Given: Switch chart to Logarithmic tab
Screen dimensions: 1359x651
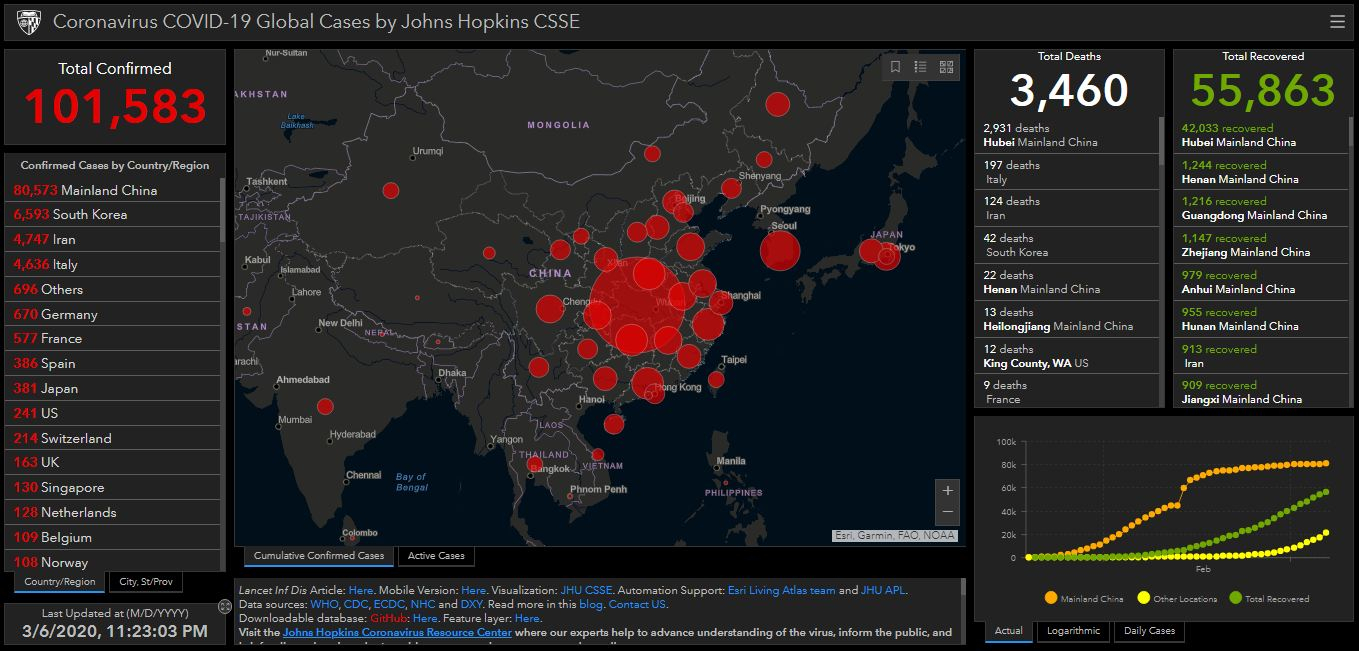Looking at the screenshot, I should [x=1073, y=631].
